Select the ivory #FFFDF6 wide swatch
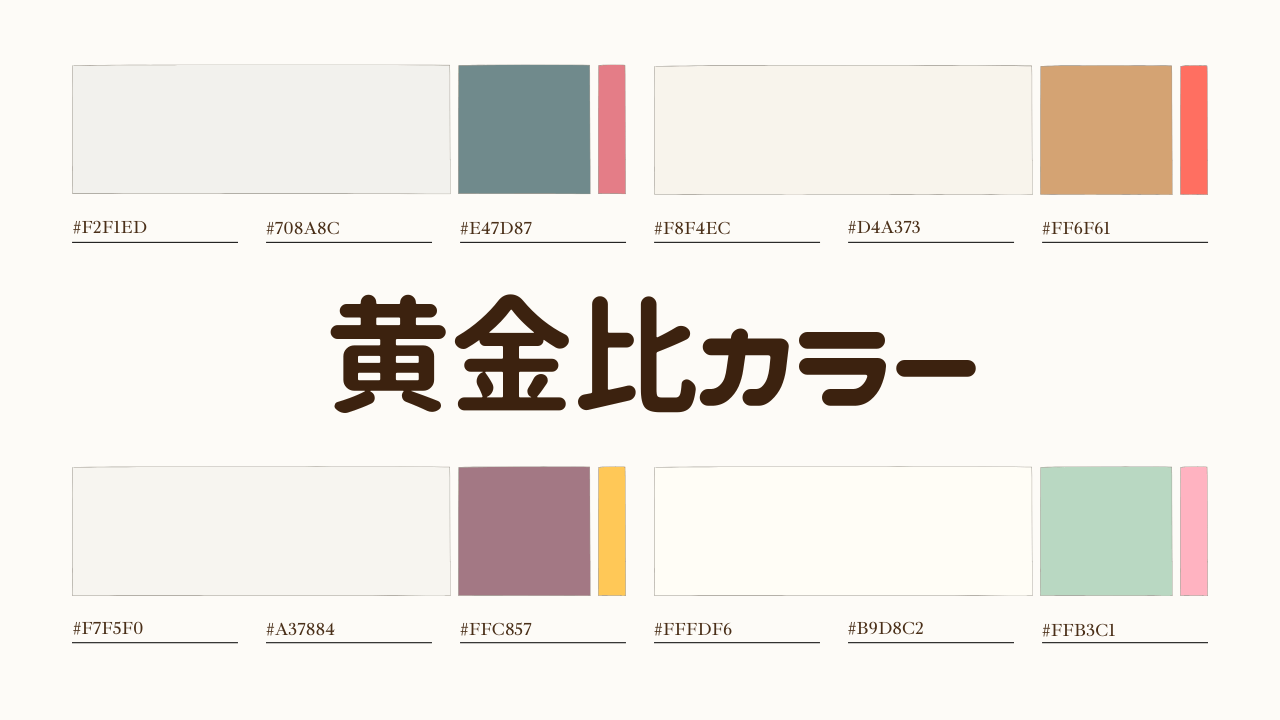 click(x=843, y=531)
